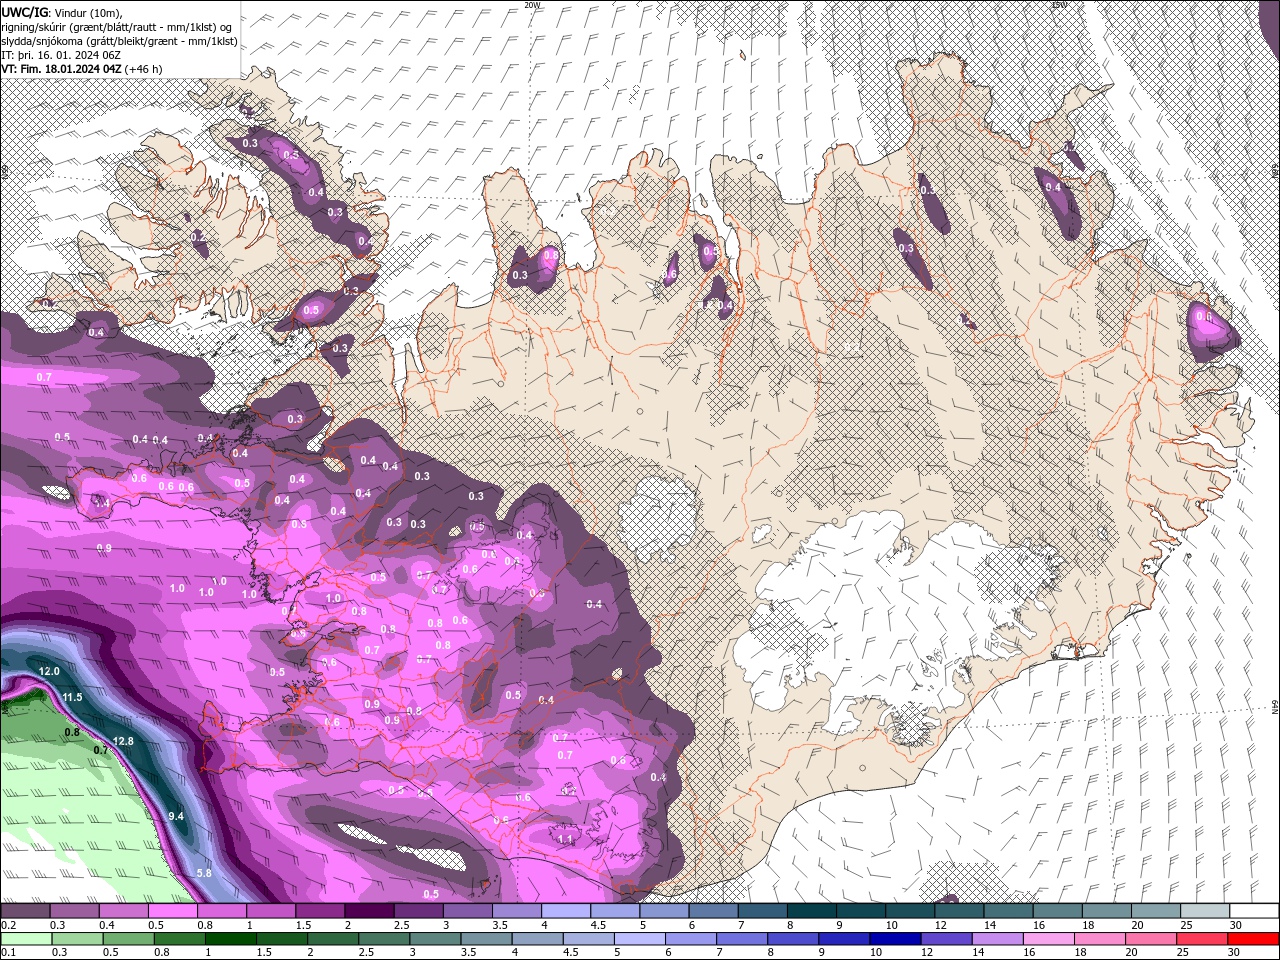Screen dimensions: 1280x960
Task: Click the '12.8' precipitation value on the map
Action: pyautogui.click(x=123, y=741)
